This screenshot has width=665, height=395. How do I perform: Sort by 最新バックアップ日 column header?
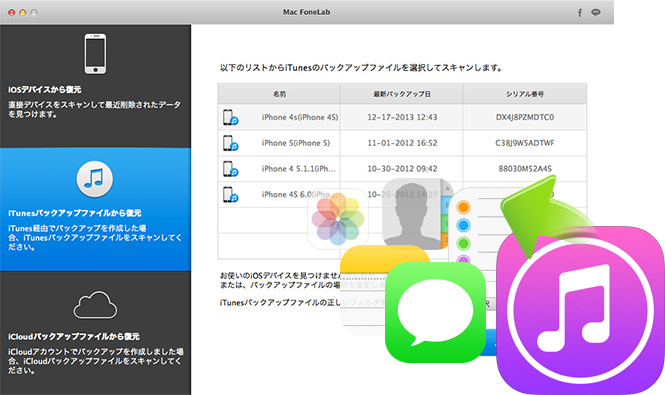pos(402,94)
